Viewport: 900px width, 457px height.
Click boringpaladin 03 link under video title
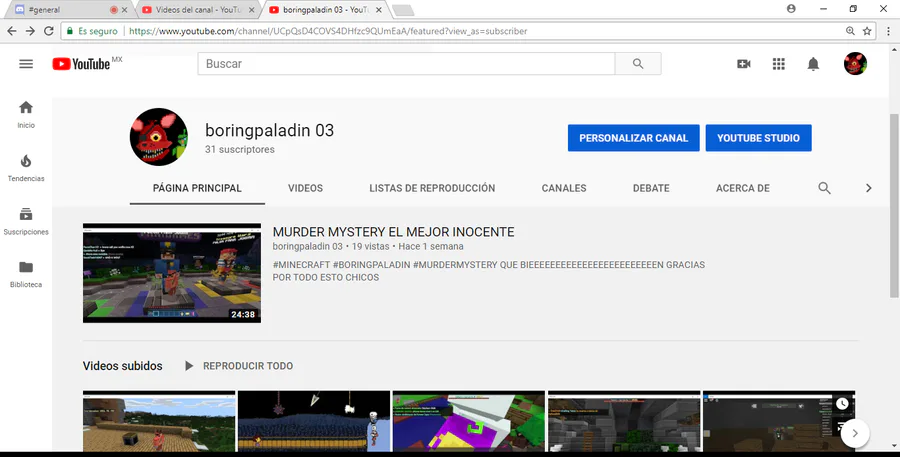tap(308, 246)
